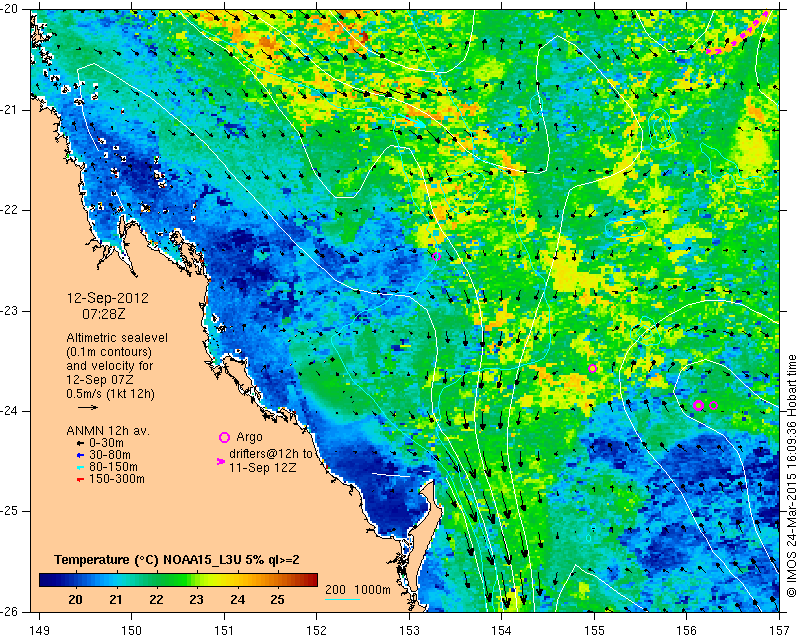The width and height of the screenshot is (800, 640).
Task: Click the "(0.1m contours)" text
Action: tap(109, 352)
